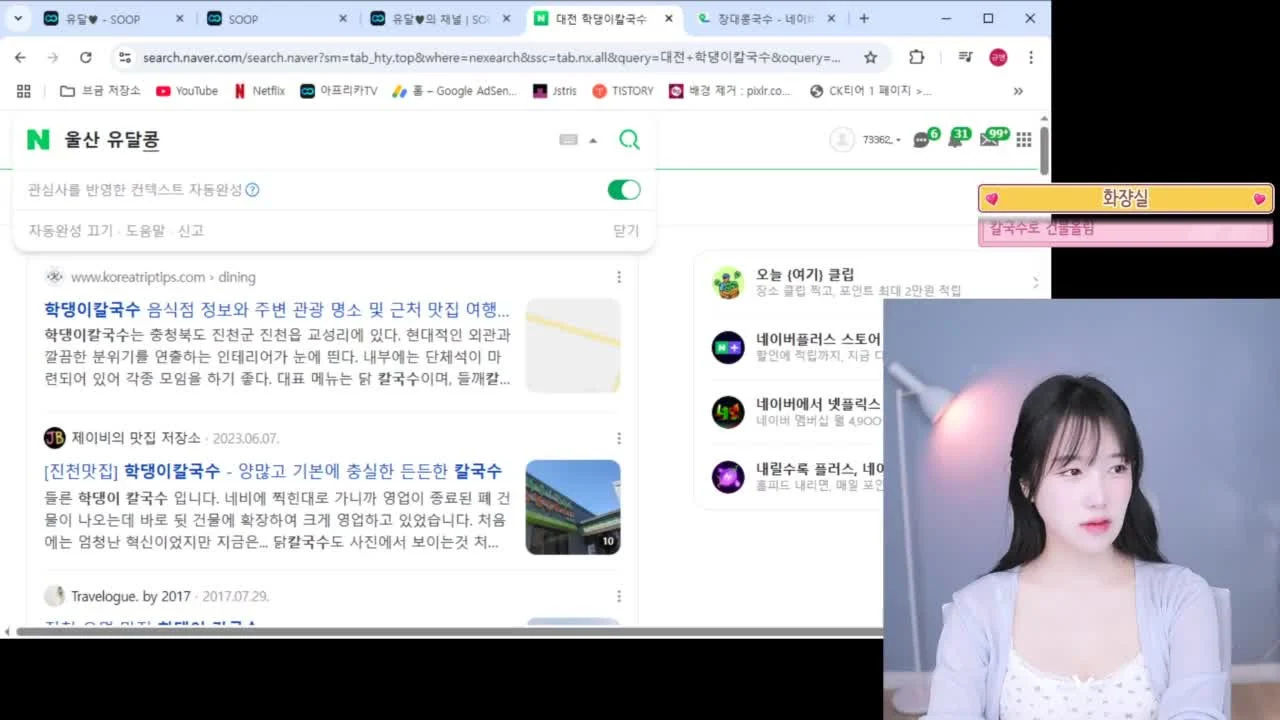This screenshot has width=1280, height=720.
Task: Toggle off context autocomplete switch
Action: click(624, 190)
